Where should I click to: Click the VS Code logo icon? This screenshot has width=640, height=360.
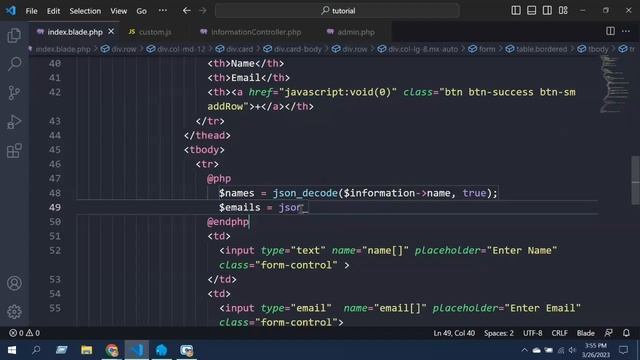pyautogui.click(x=11, y=11)
